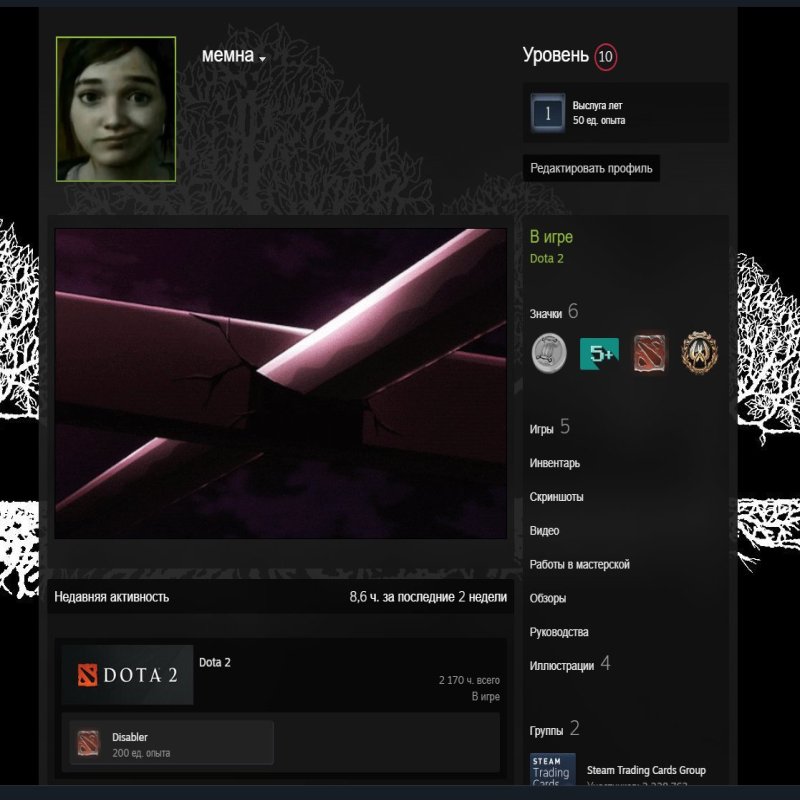
Task: Click the red Dota 2 badge in Значки
Action: [649, 353]
